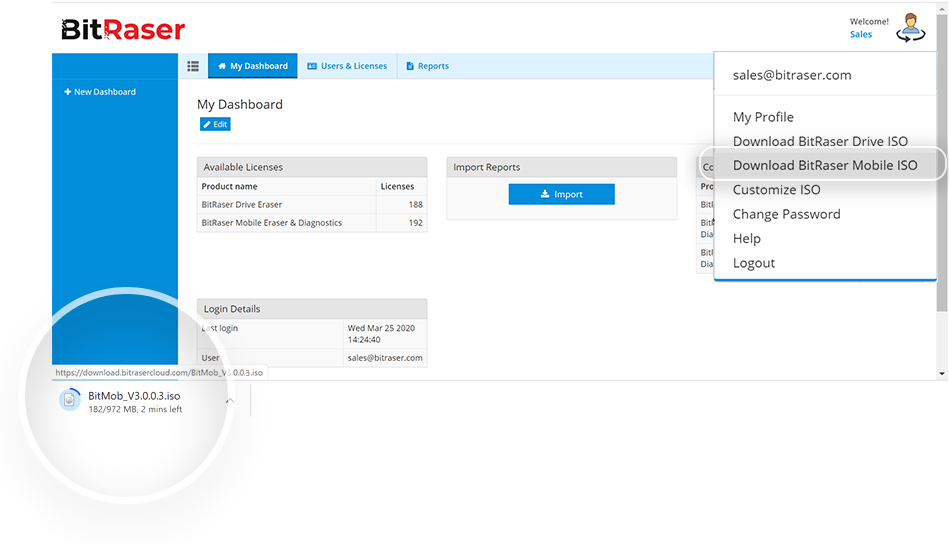949x544 pixels.
Task: Open the Reports tab
Action: click(x=427, y=66)
